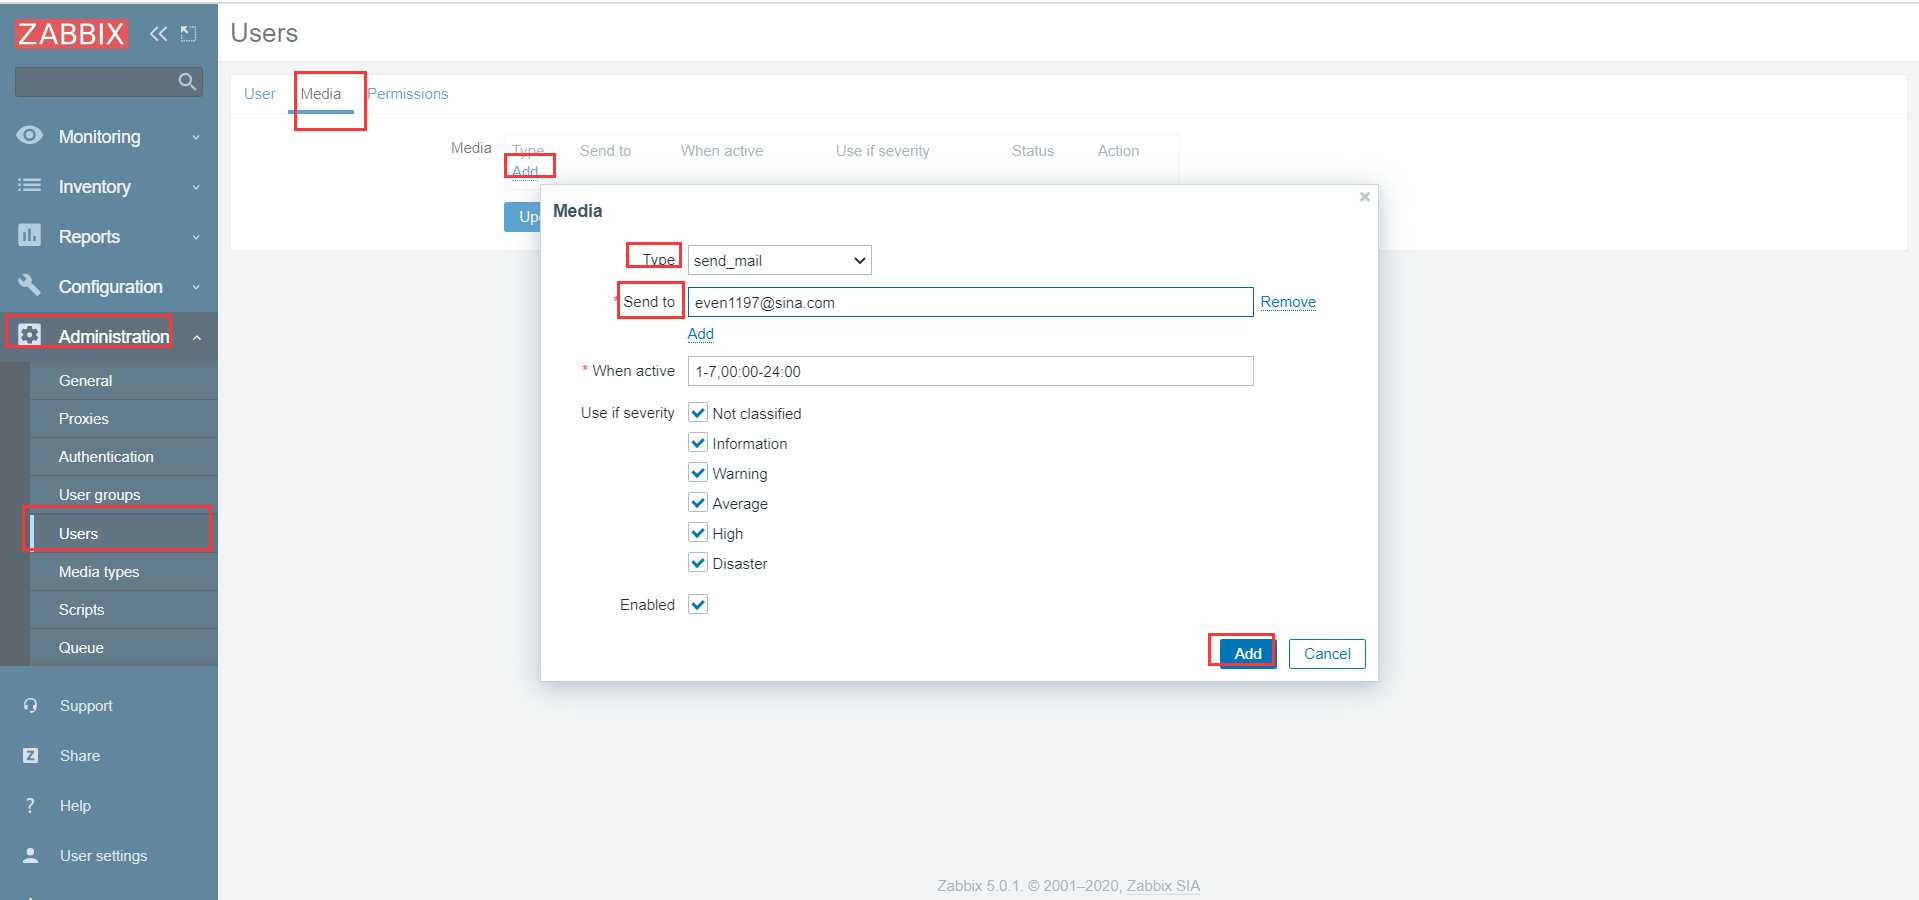Click the Monitoring eye icon
The image size is (1919, 900).
coord(30,135)
